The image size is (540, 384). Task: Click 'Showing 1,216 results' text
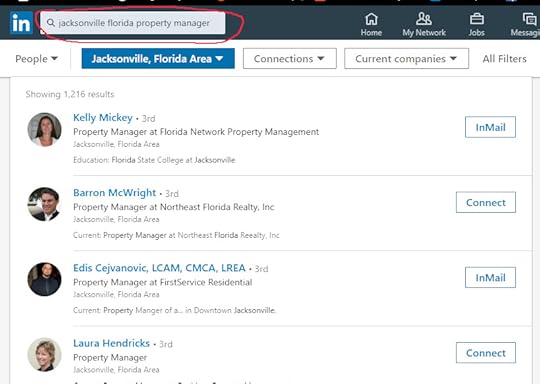(x=70, y=94)
